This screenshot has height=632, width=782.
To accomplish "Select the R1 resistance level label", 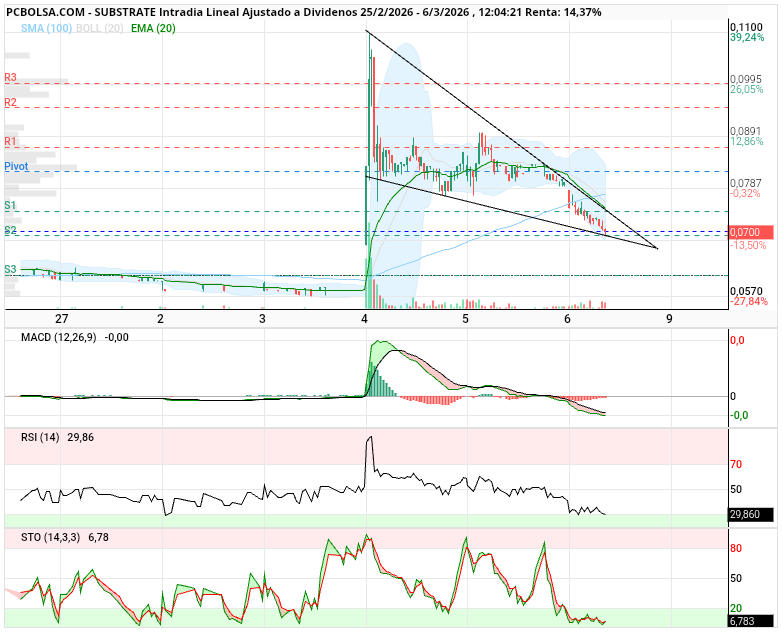I will point(10,142).
